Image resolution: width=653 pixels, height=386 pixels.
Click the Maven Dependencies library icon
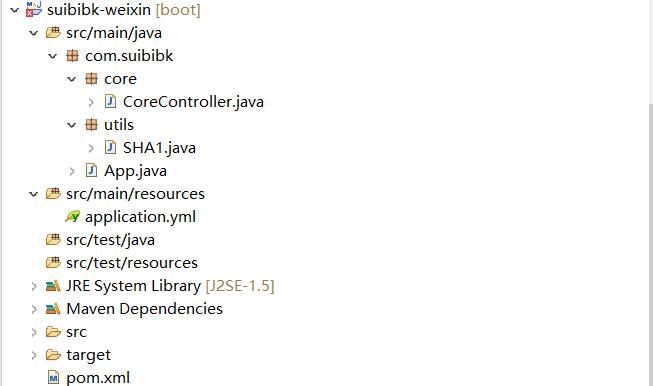tap(53, 309)
